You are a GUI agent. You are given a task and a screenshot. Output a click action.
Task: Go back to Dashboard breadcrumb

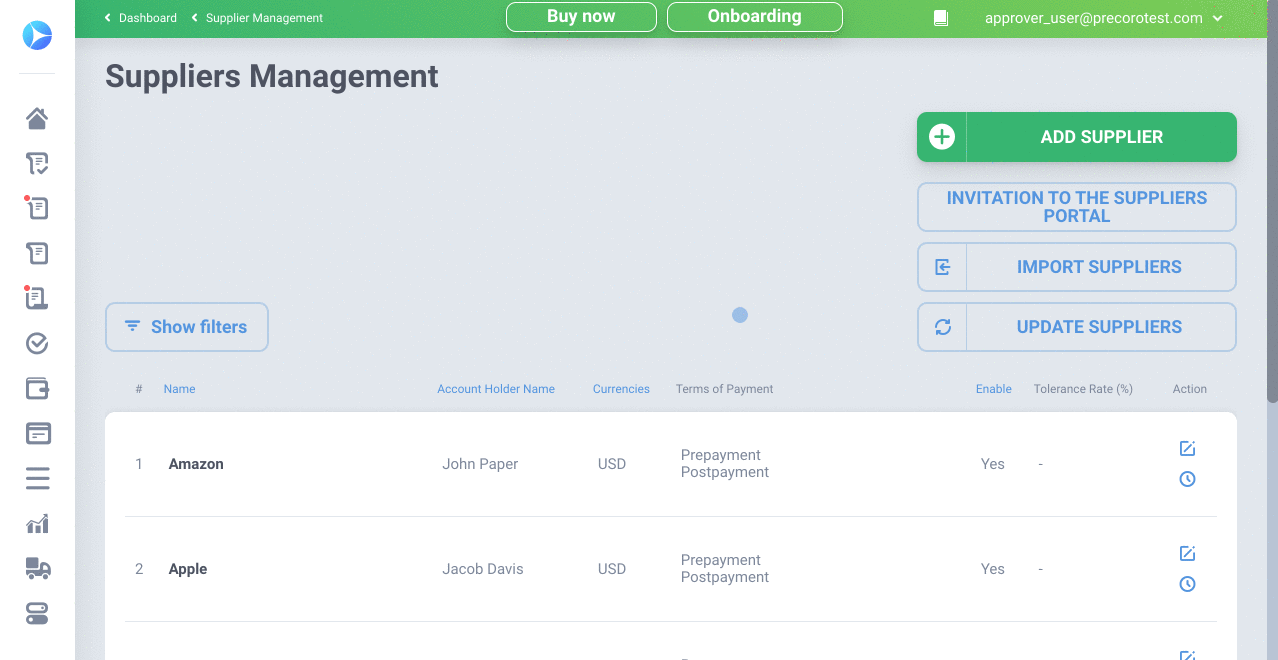click(x=141, y=18)
